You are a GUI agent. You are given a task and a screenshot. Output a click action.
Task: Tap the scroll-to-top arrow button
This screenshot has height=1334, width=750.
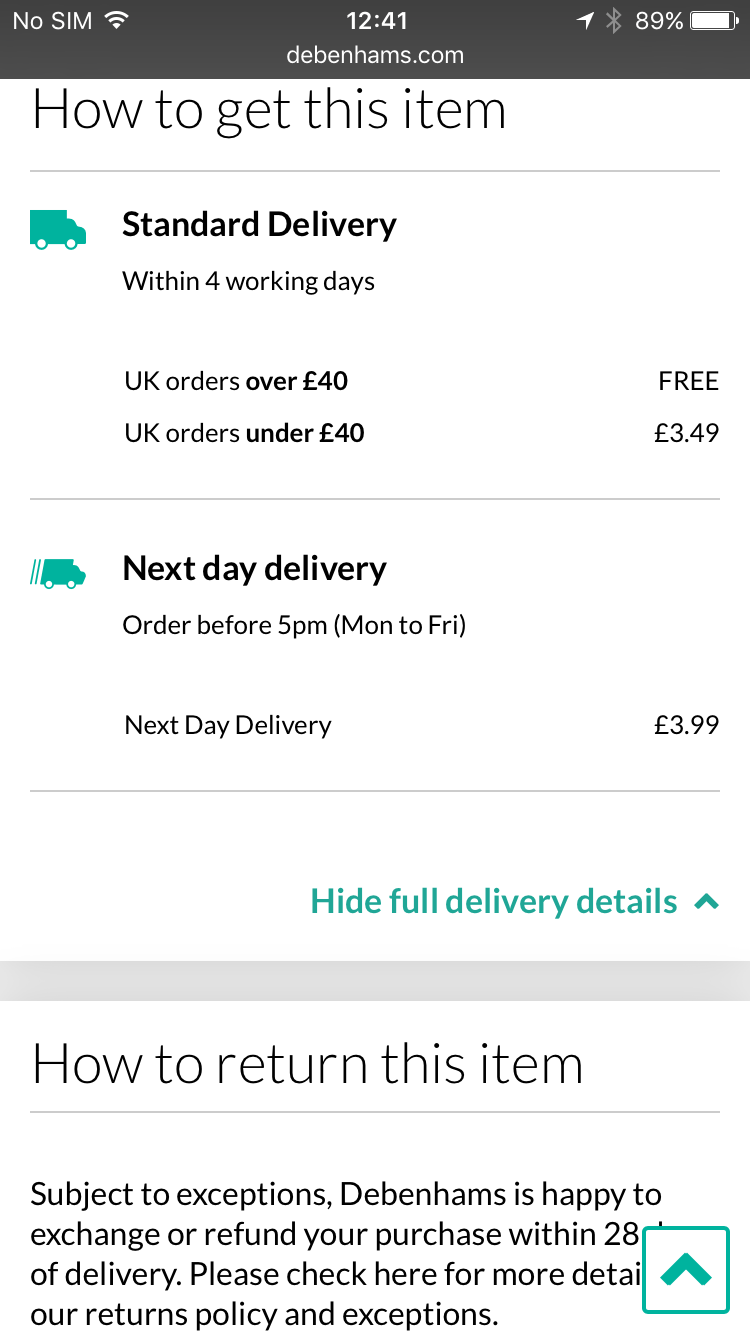pyautogui.click(x=686, y=1271)
